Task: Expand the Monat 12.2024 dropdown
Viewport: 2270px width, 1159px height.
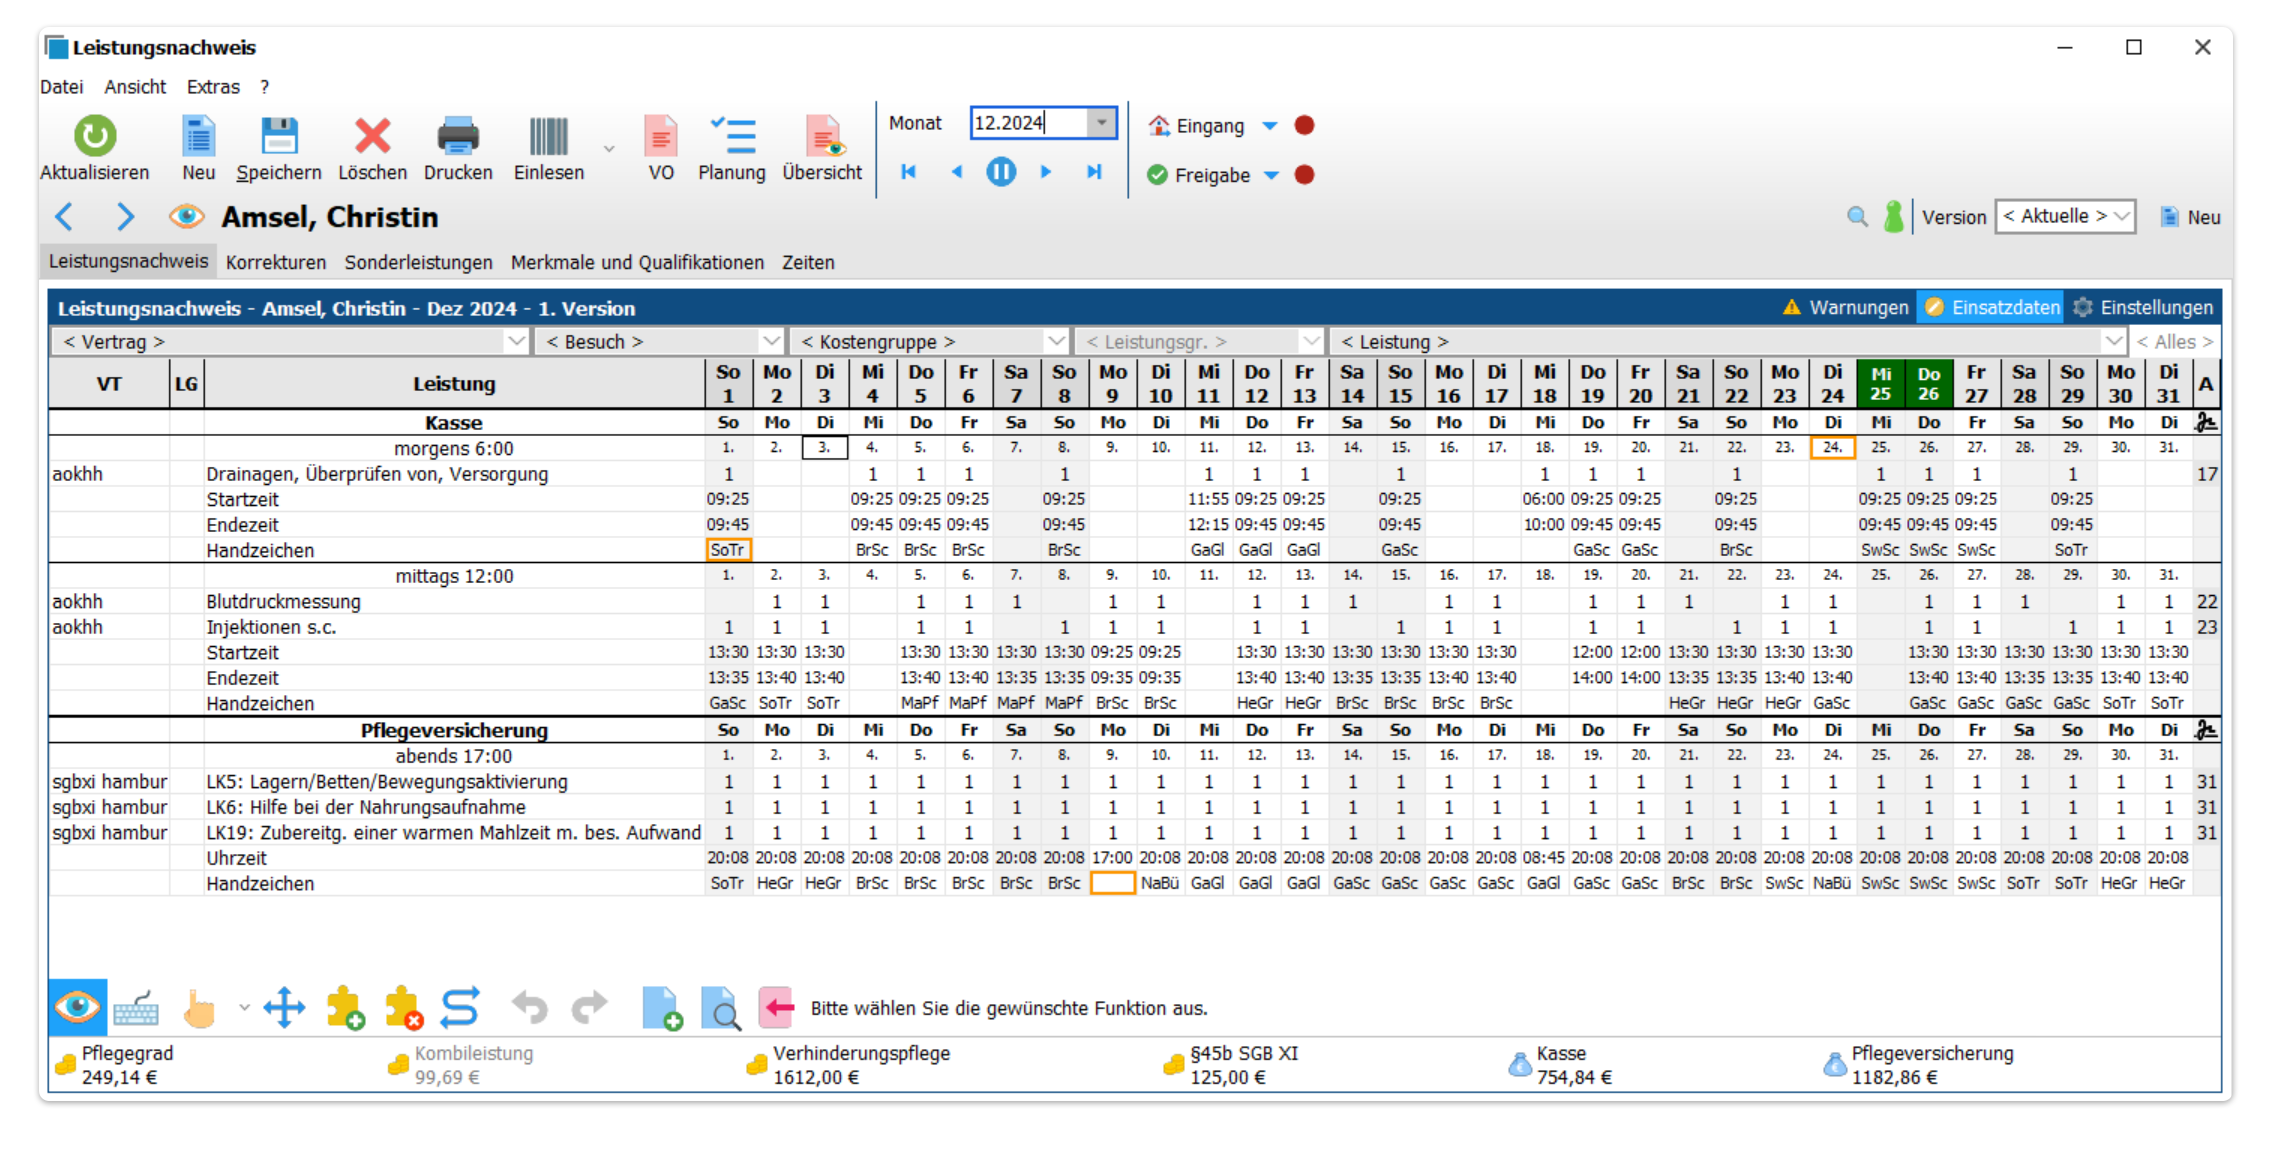Action: pyautogui.click(x=1101, y=123)
